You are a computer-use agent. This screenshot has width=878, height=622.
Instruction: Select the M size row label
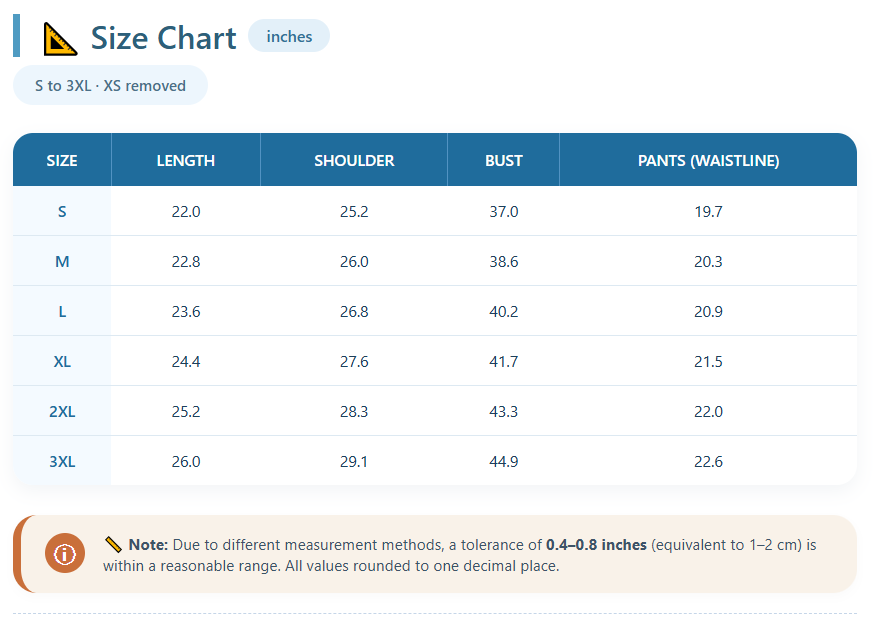(62, 261)
